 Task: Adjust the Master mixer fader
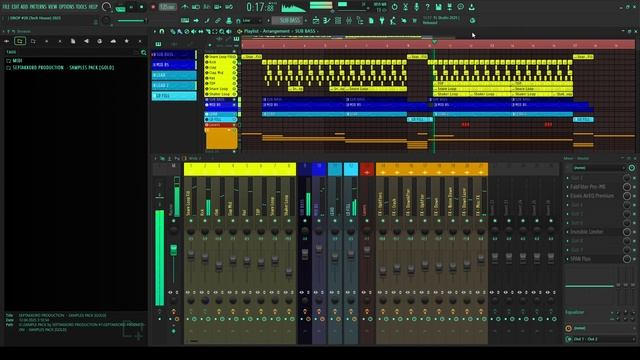[x=173, y=249]
